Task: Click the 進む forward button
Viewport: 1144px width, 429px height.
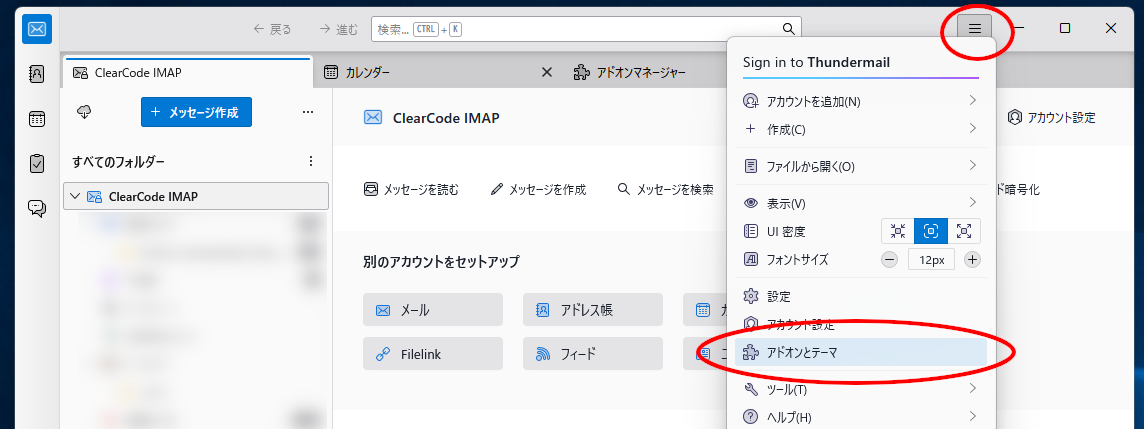Action: point(339,29)
